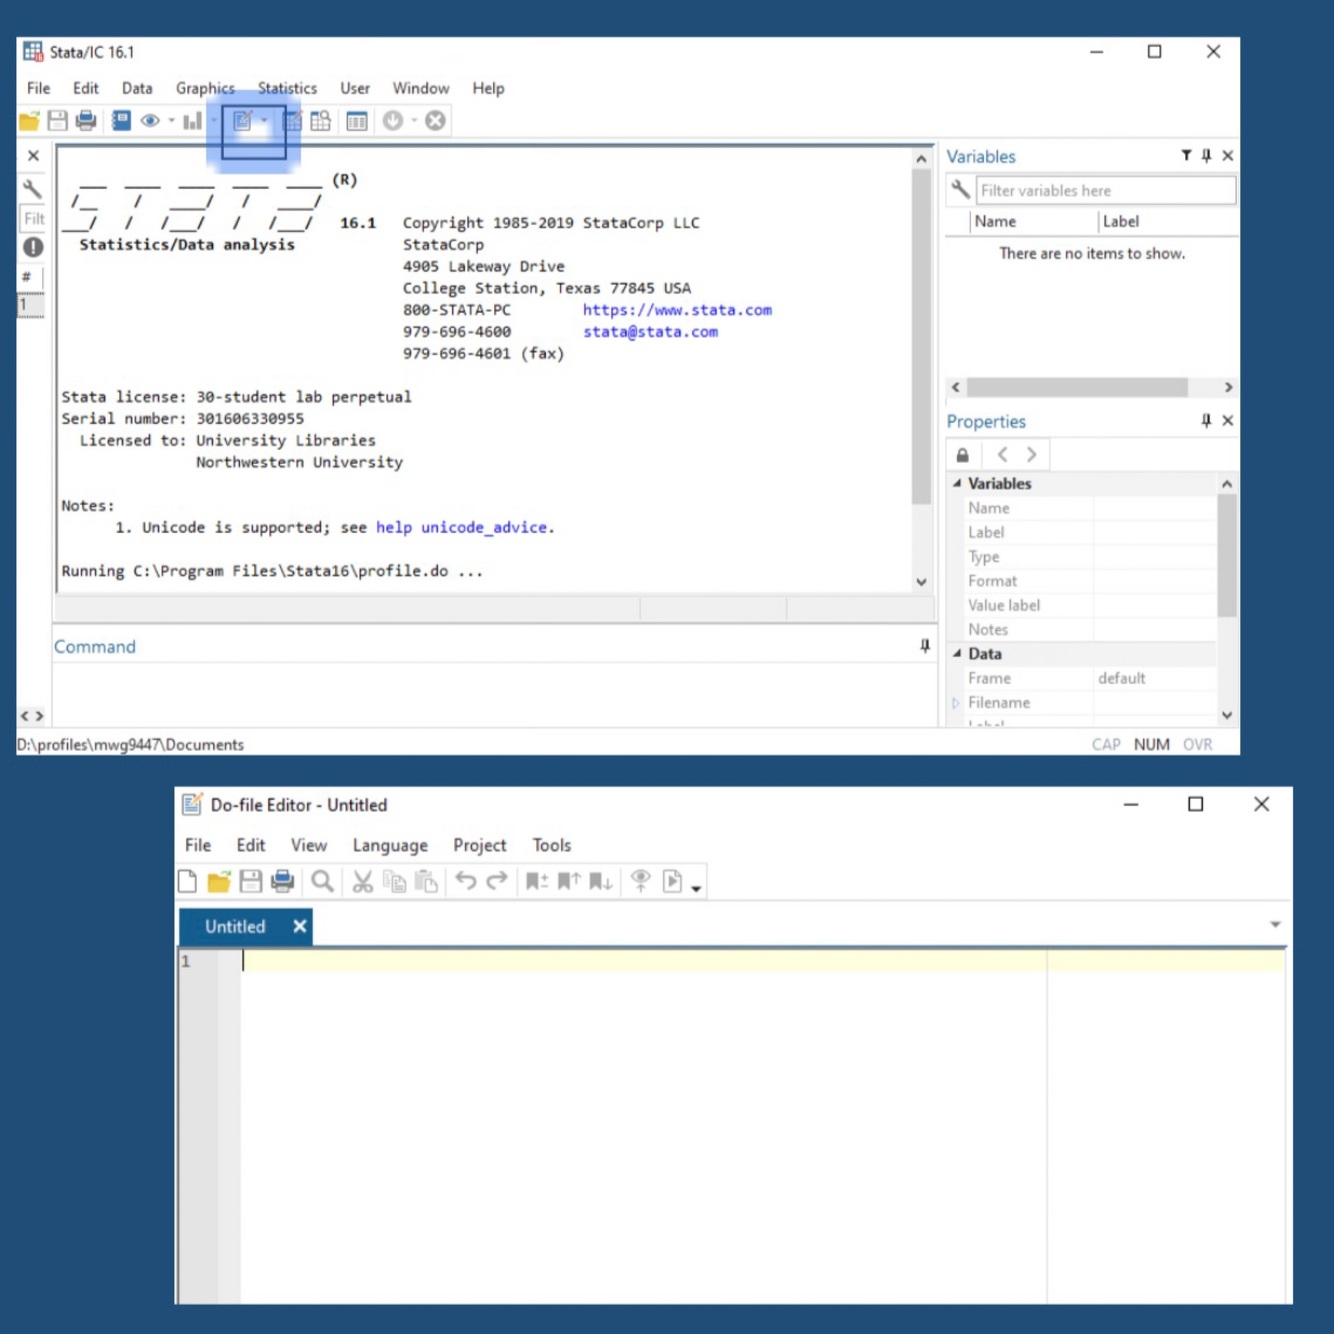Click the Print icon in Do-file Editor toolbar
1334x1334 pixels.
click(283, 881)
